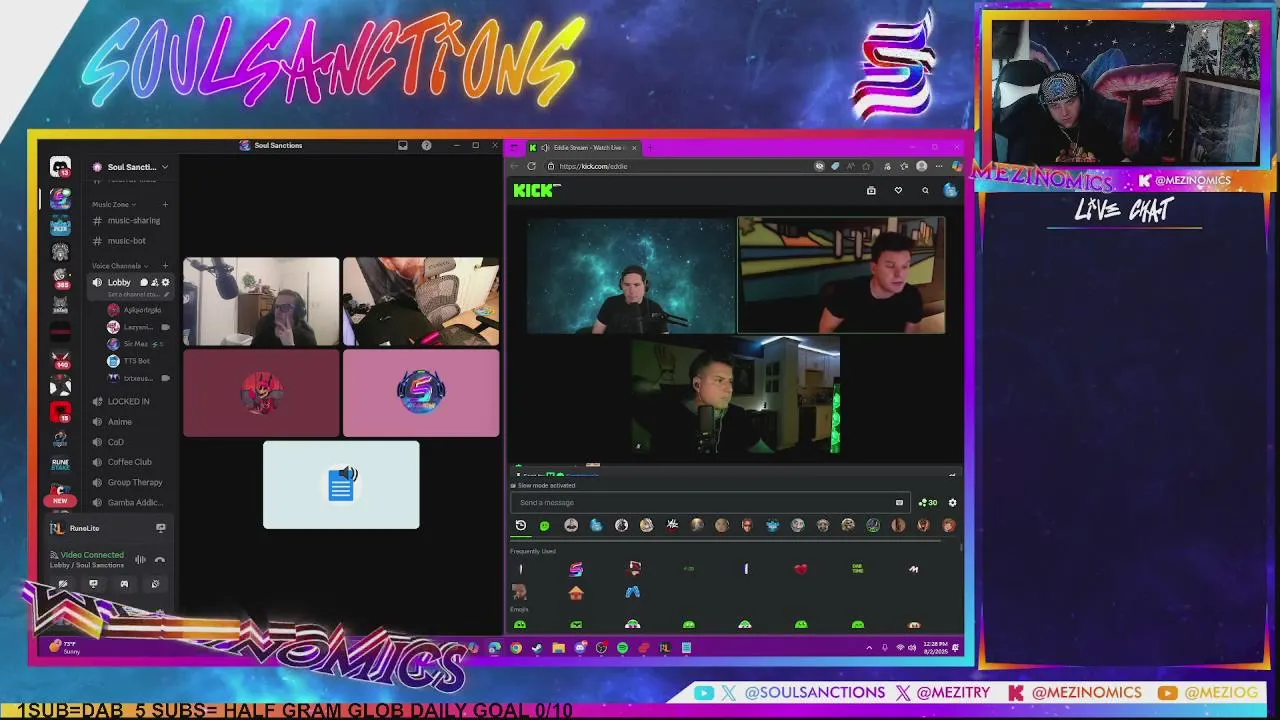Add channel to Music Zone category
Screen dimensions: 1280x720
[x=165, y=204]
